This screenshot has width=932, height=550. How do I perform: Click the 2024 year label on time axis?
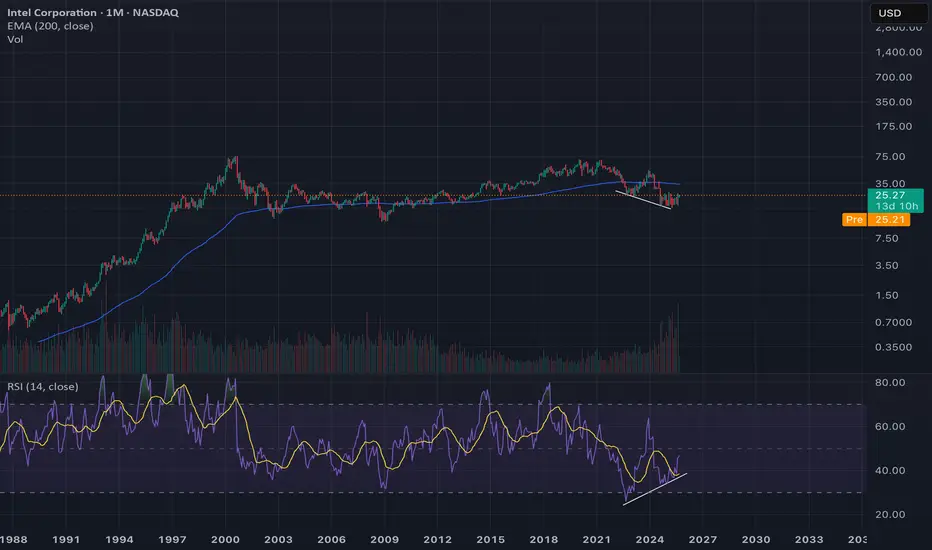[650, 540]
